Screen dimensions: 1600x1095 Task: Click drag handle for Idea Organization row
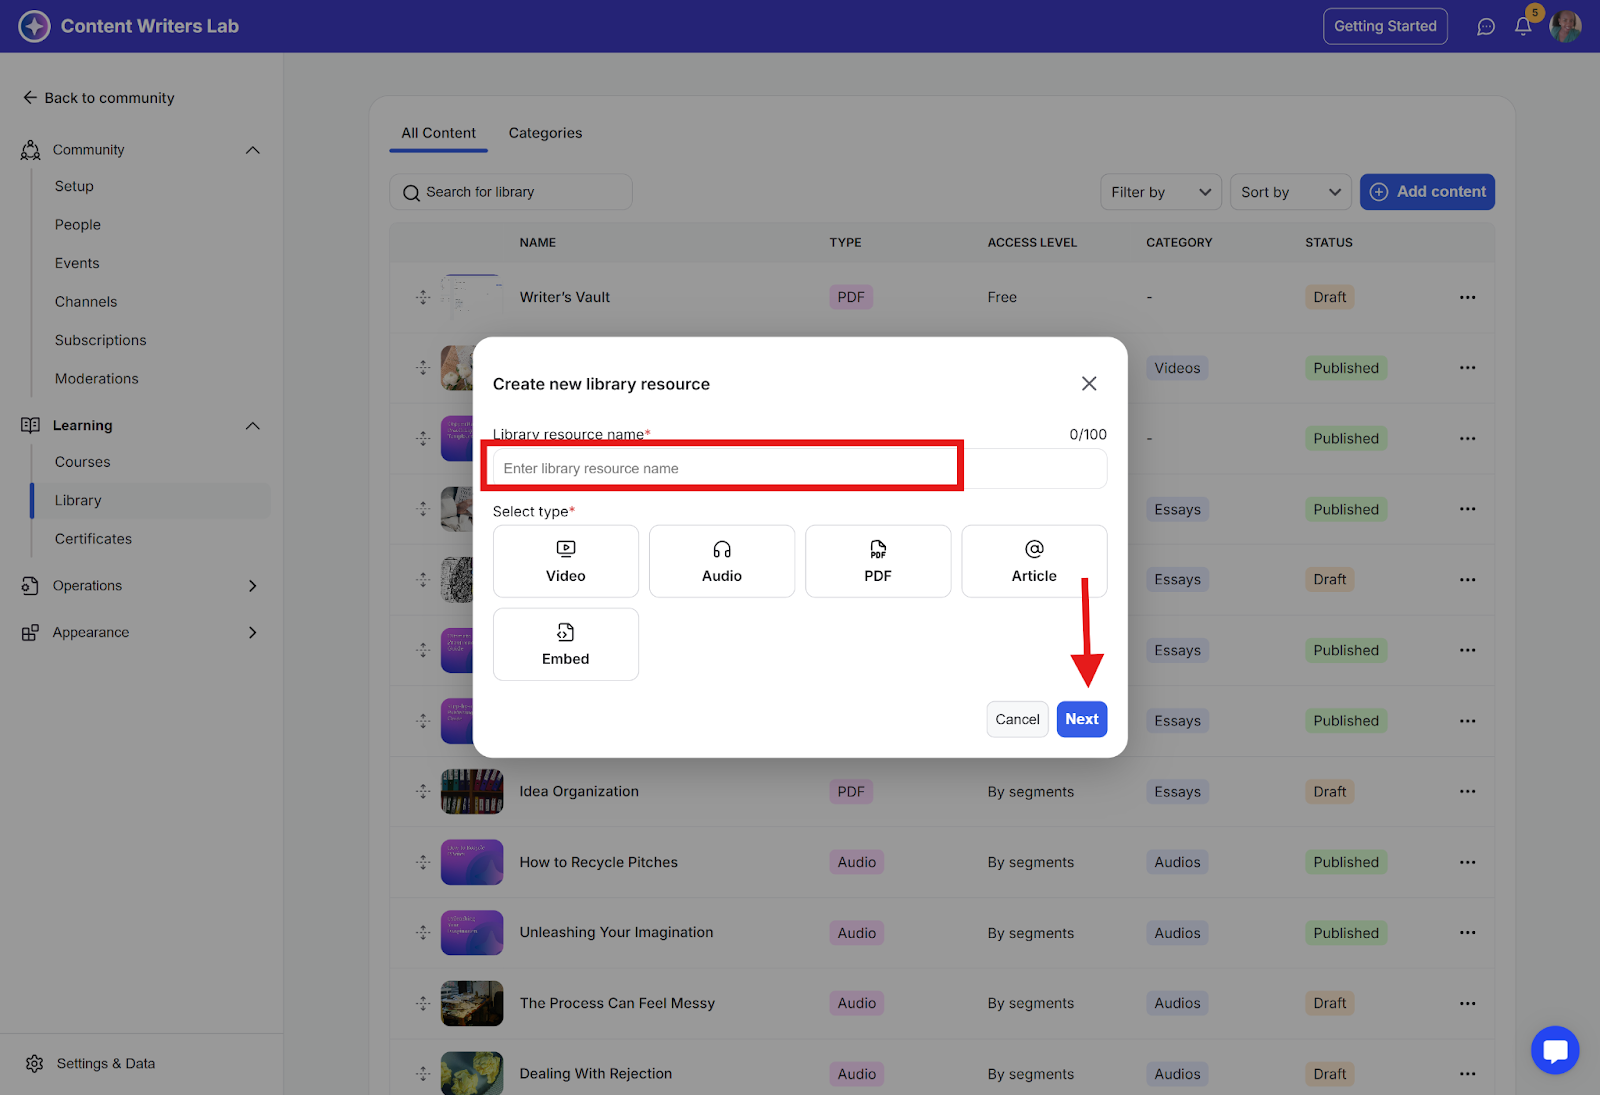click(x=423, y=791)
